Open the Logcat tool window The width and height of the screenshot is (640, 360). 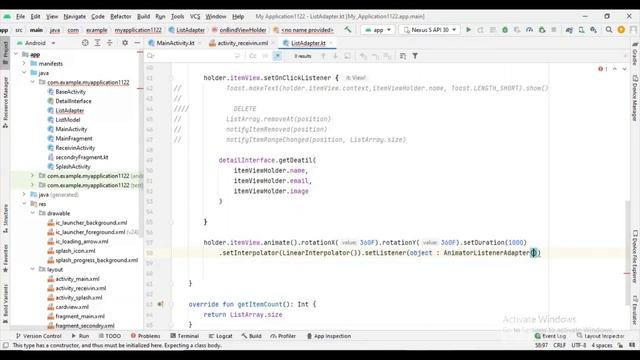(x=220, y=336)
